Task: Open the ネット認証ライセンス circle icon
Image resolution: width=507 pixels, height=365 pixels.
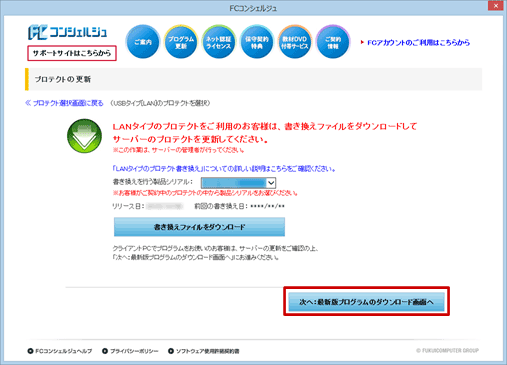Action: [x=219, y=42]
